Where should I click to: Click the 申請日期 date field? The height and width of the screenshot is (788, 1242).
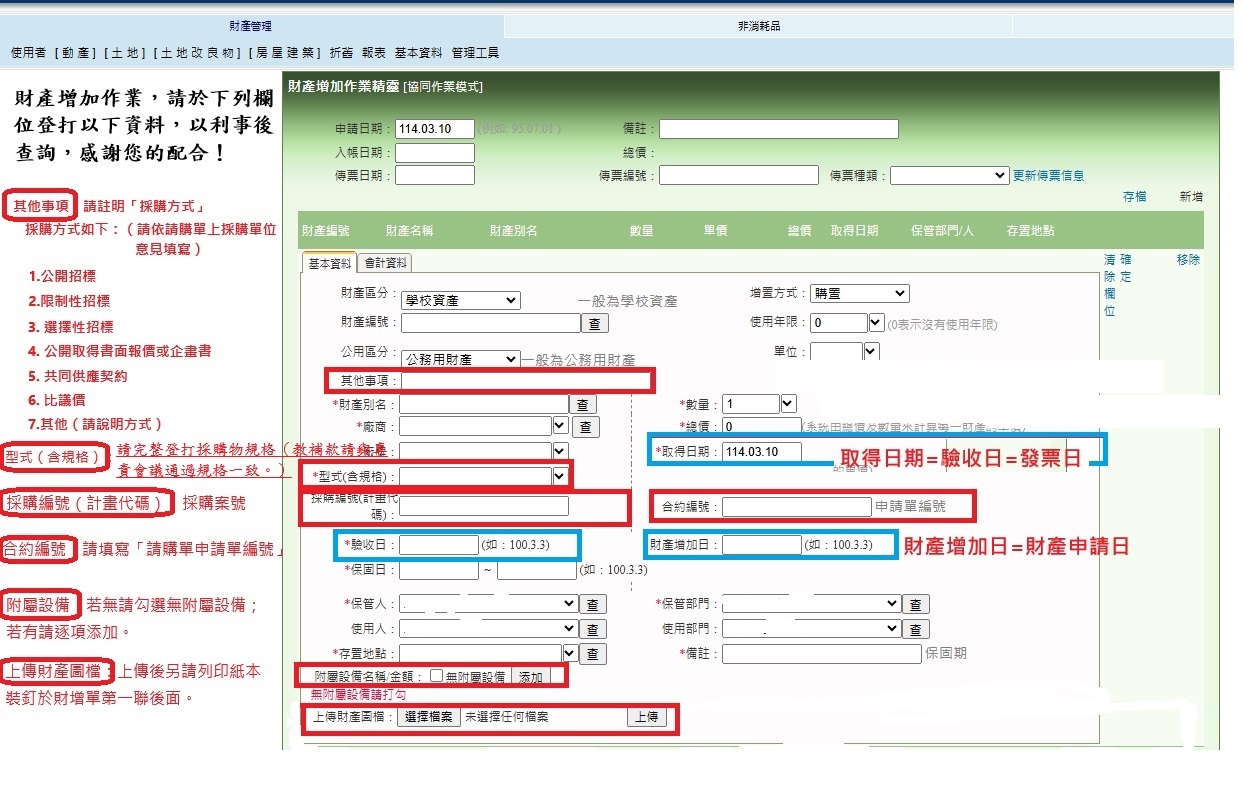[x=435, y=129]
